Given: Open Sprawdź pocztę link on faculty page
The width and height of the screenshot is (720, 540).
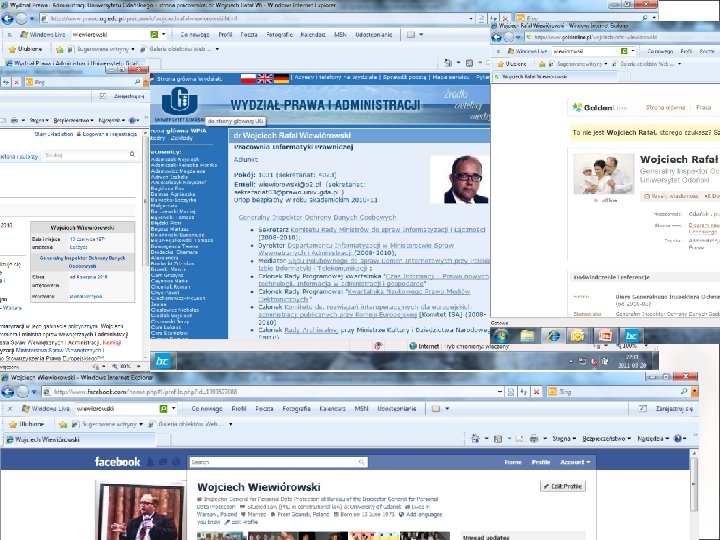Looking at the screenshot, I should tap(404, 77).
